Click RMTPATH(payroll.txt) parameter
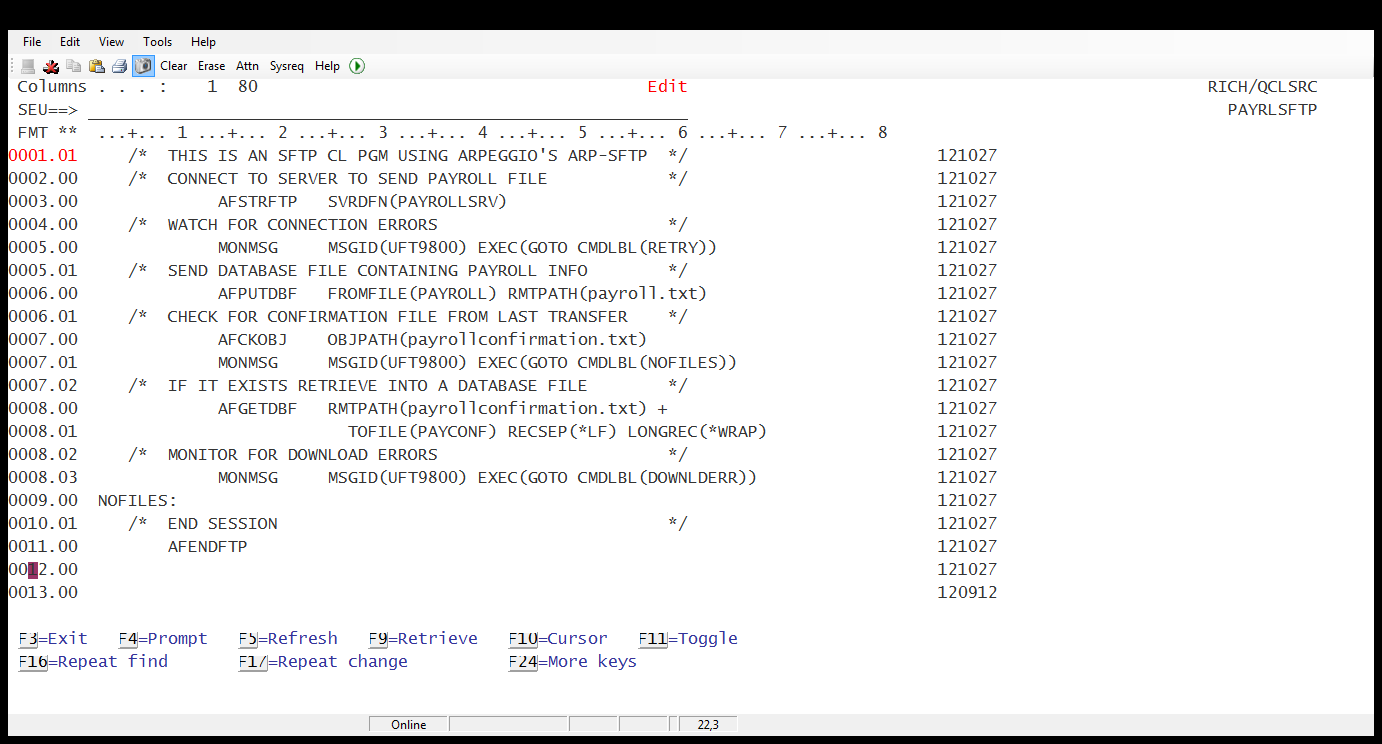The width and height of the screenshot is (1382, 744). 608,294
